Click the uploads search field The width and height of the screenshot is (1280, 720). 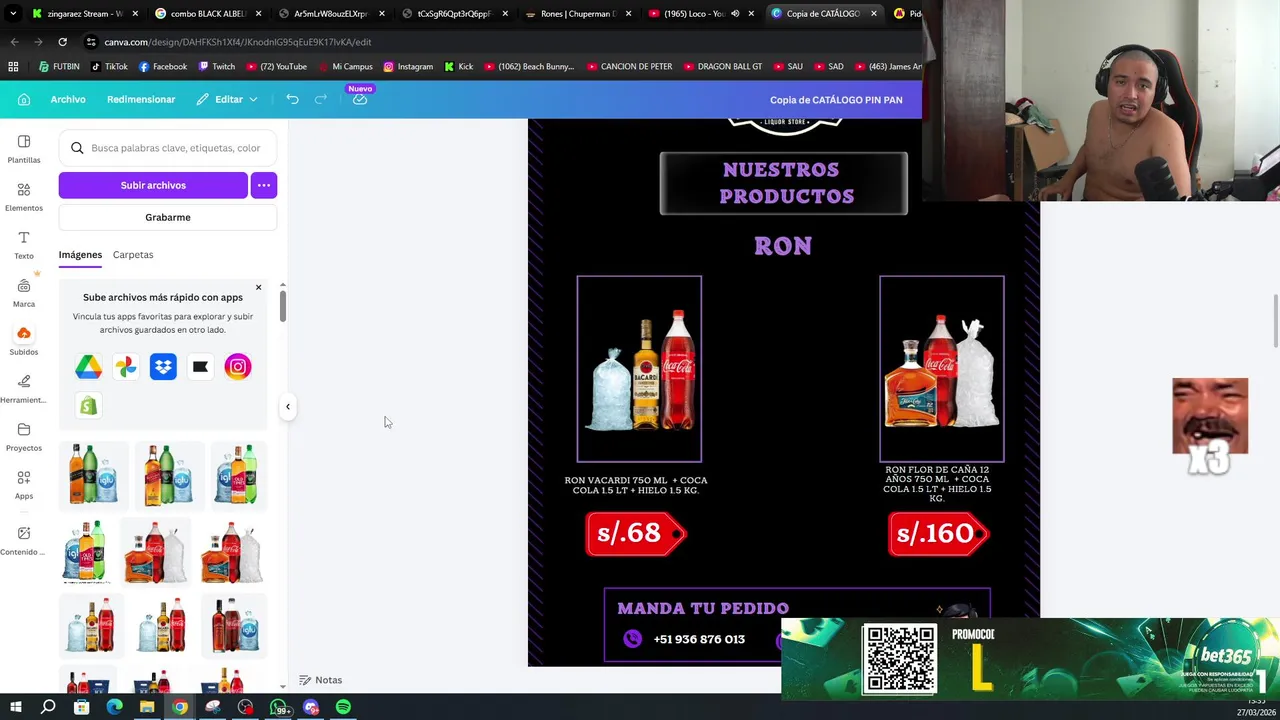168,148
